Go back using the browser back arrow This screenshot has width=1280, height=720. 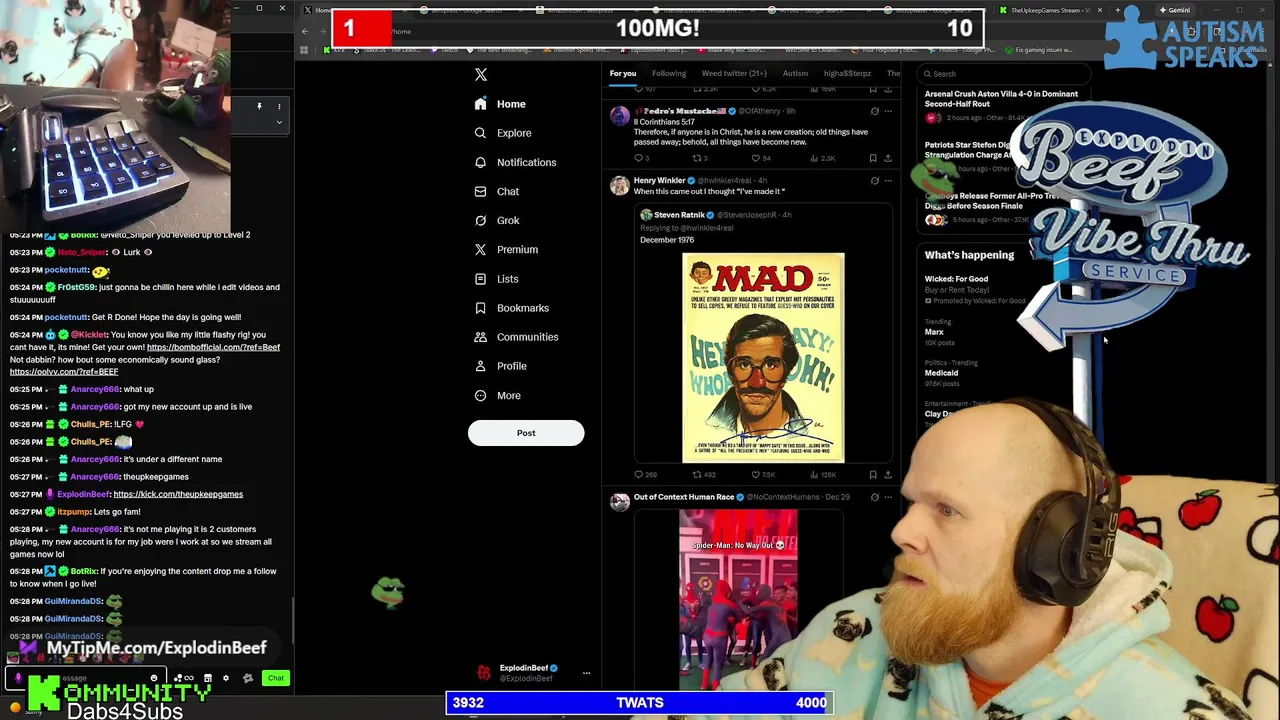pos(305,31)
